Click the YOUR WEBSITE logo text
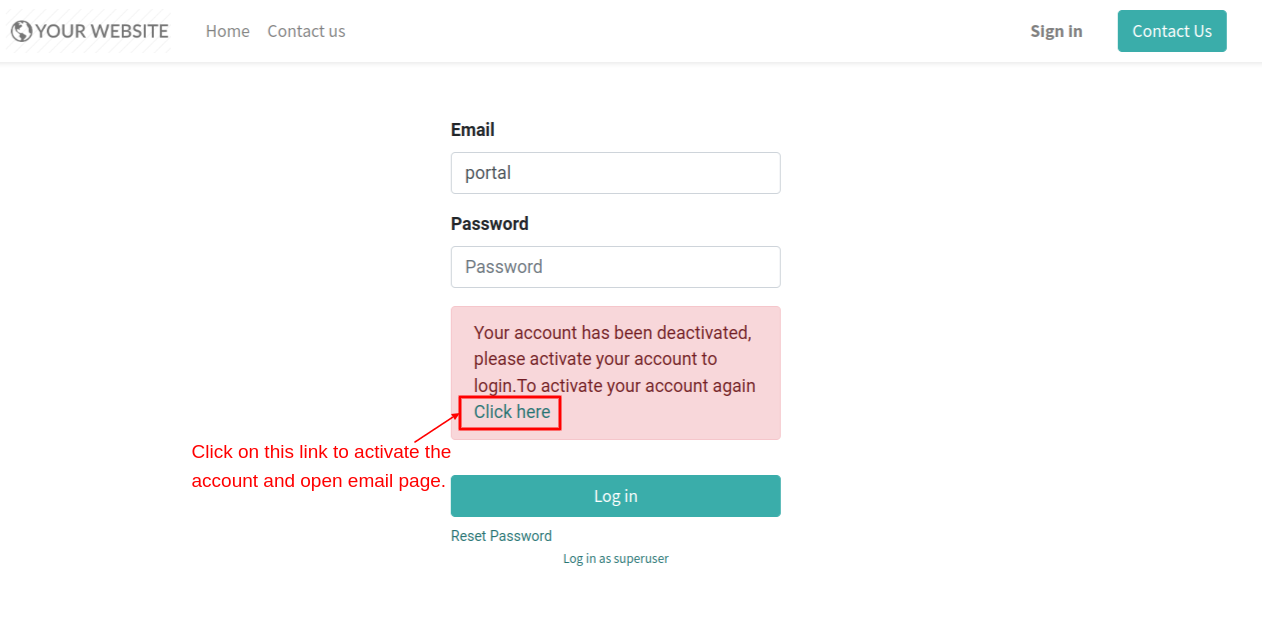The width and height of the screenshot is (1262, 623). [102, 31]
